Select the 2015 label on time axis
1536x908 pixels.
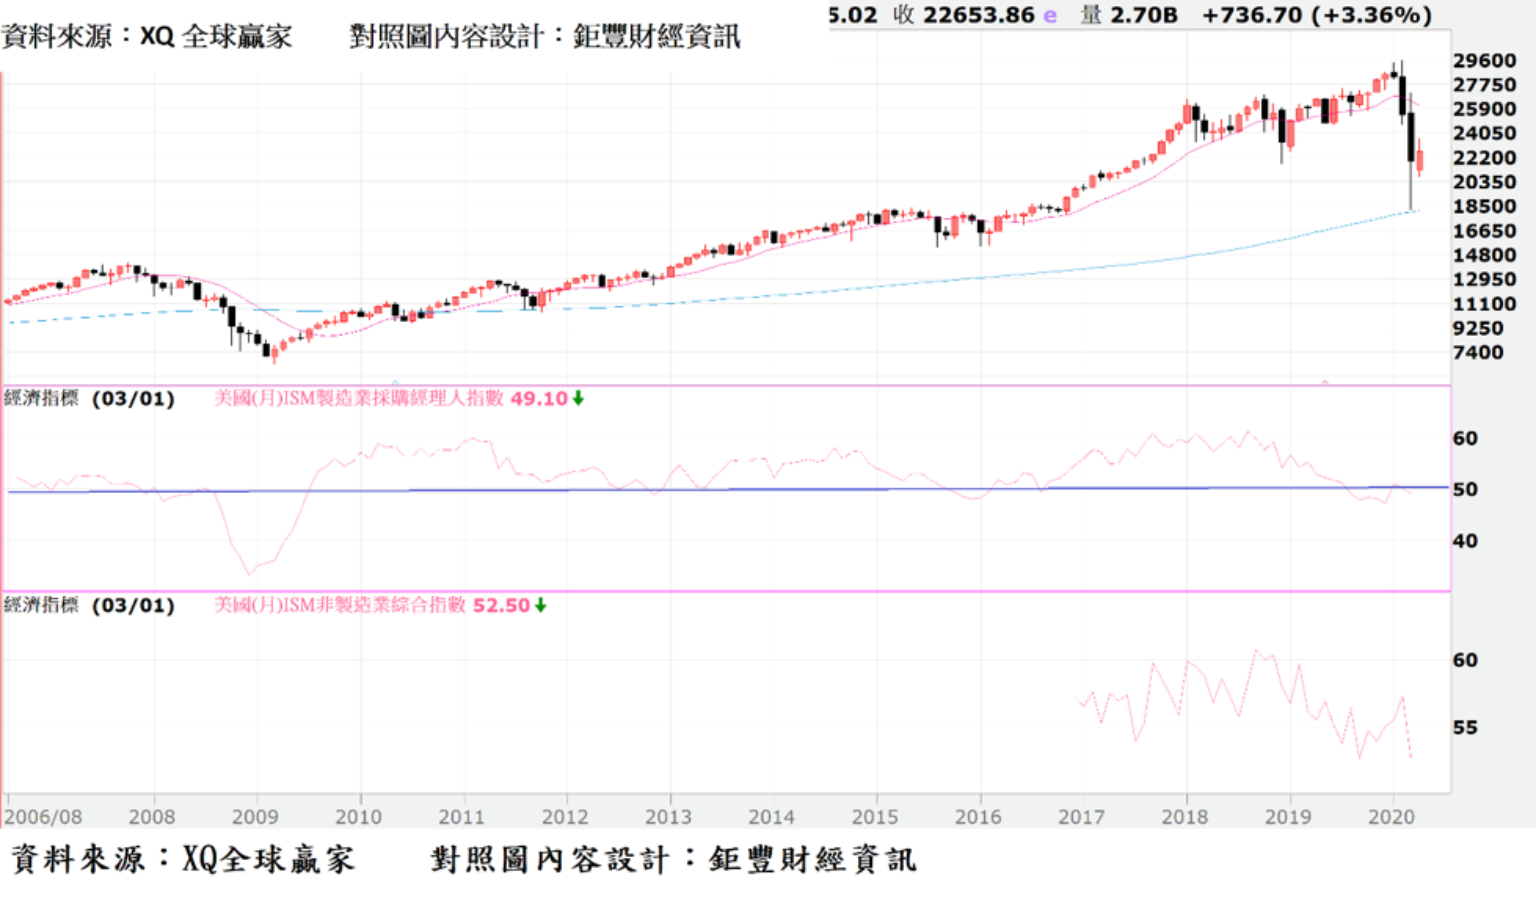point(875,817)
